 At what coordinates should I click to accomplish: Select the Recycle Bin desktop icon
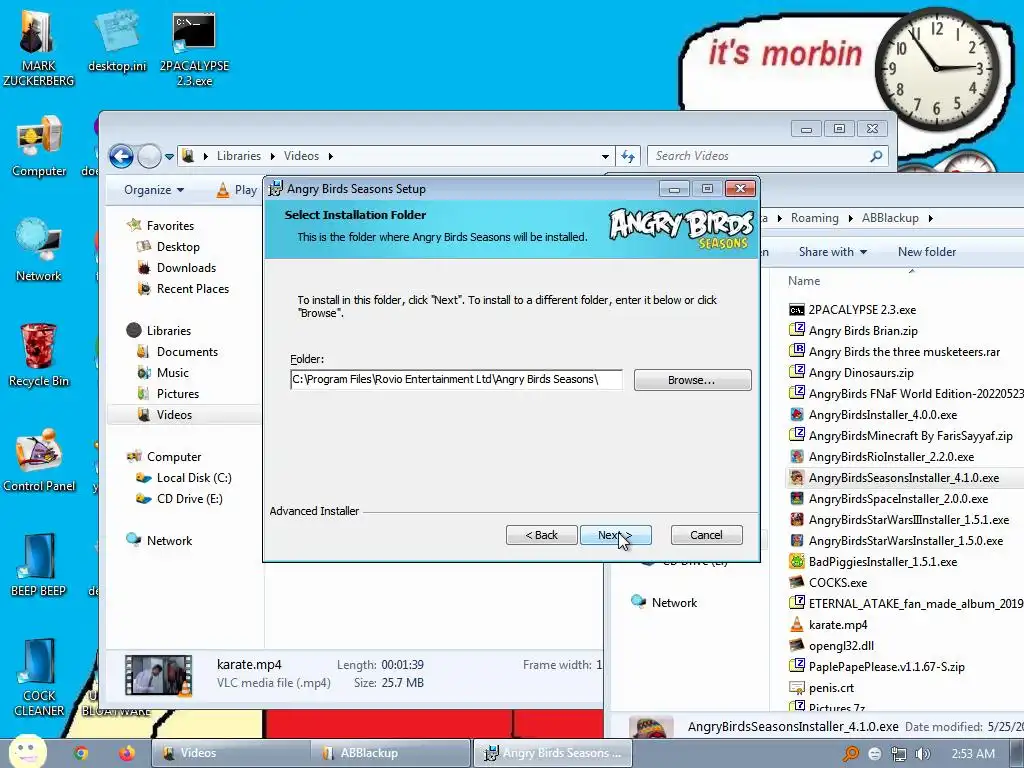pyautogui.click(x=39, y=355)
